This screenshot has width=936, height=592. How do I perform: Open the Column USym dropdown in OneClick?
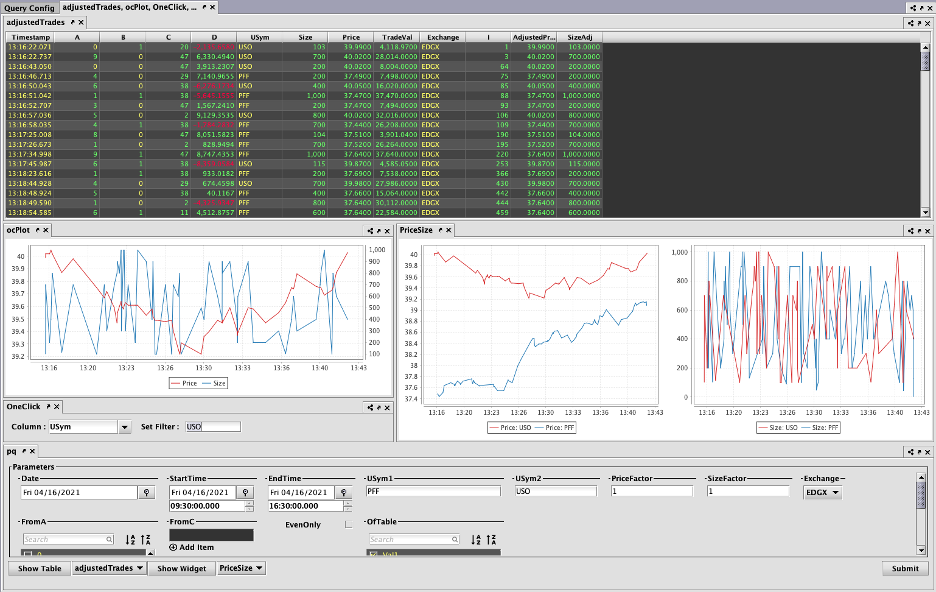coord(124,427)
